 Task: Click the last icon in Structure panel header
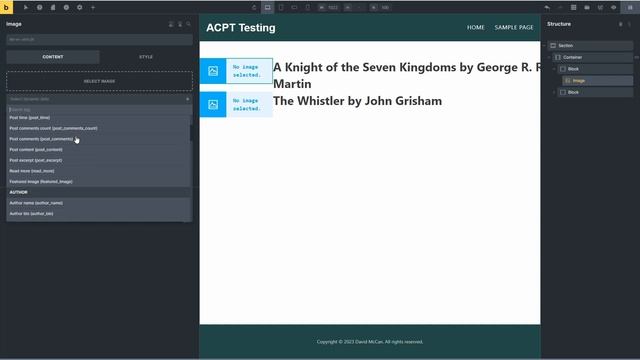629,24
